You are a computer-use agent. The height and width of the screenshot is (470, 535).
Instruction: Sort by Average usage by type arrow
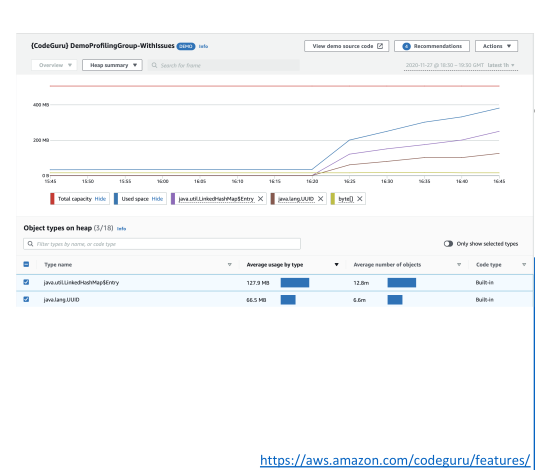click(336, 265)
